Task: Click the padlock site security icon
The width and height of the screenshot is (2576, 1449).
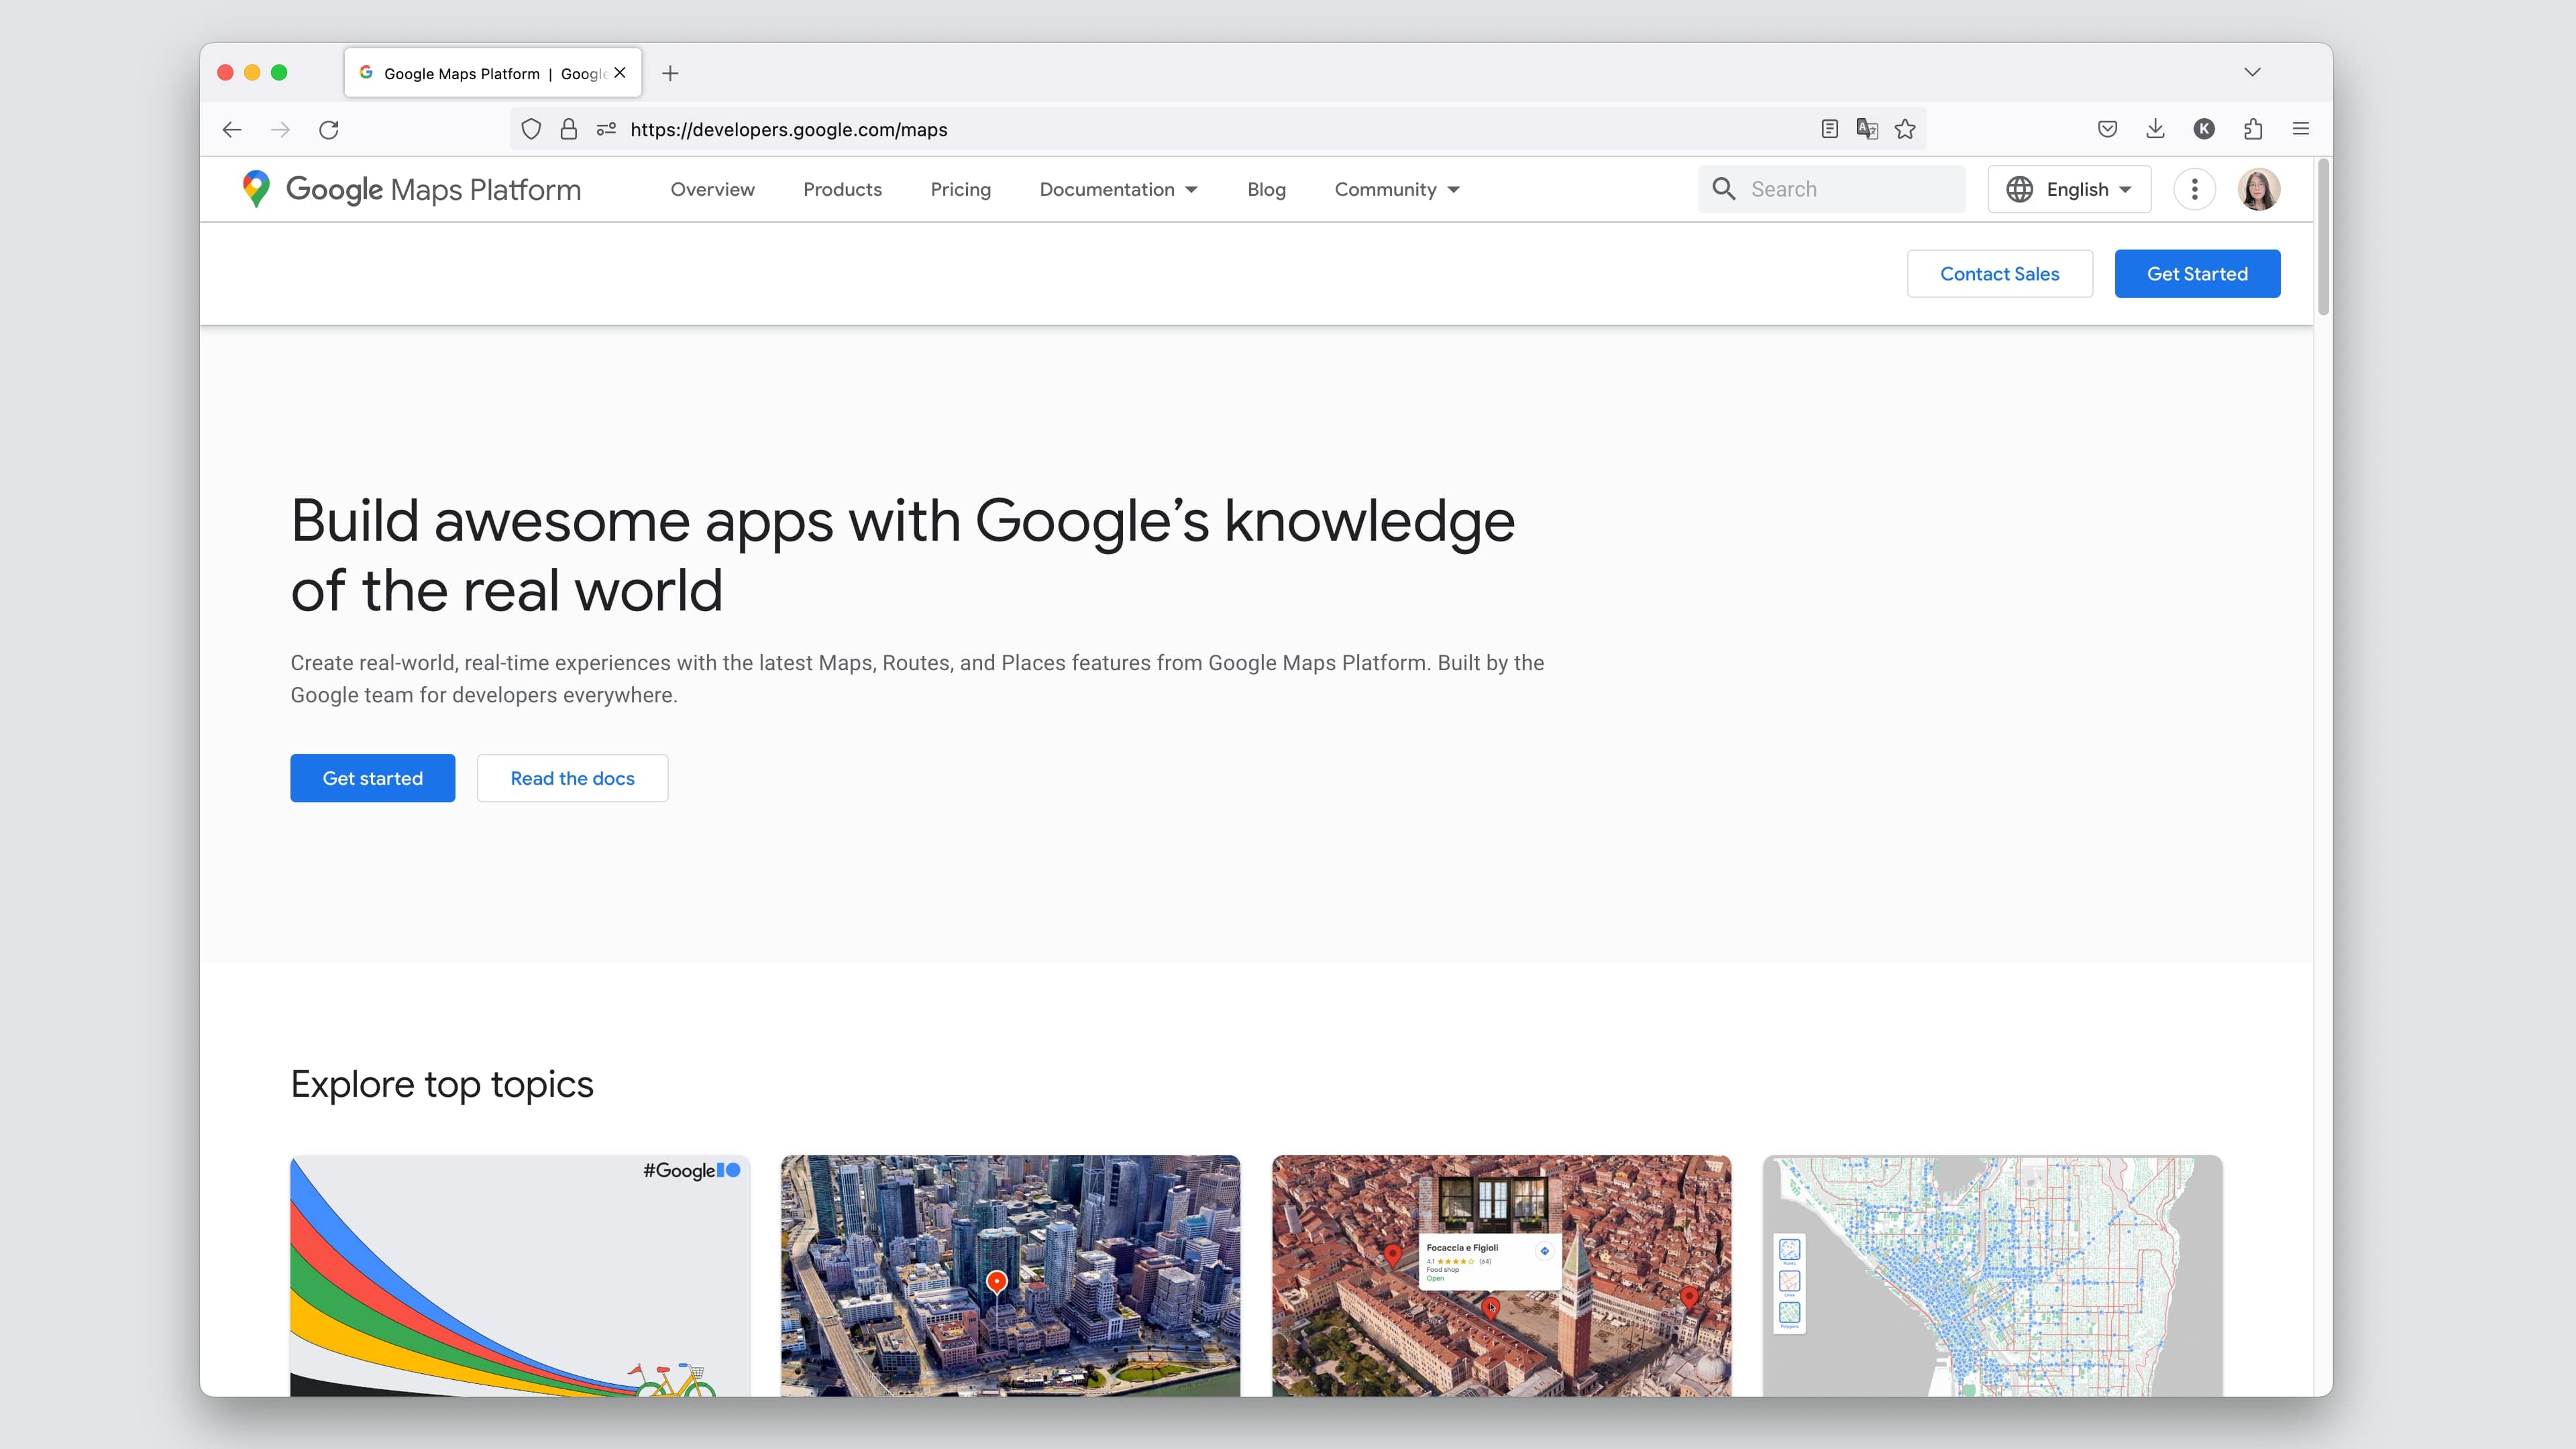Action: point(568,129)
